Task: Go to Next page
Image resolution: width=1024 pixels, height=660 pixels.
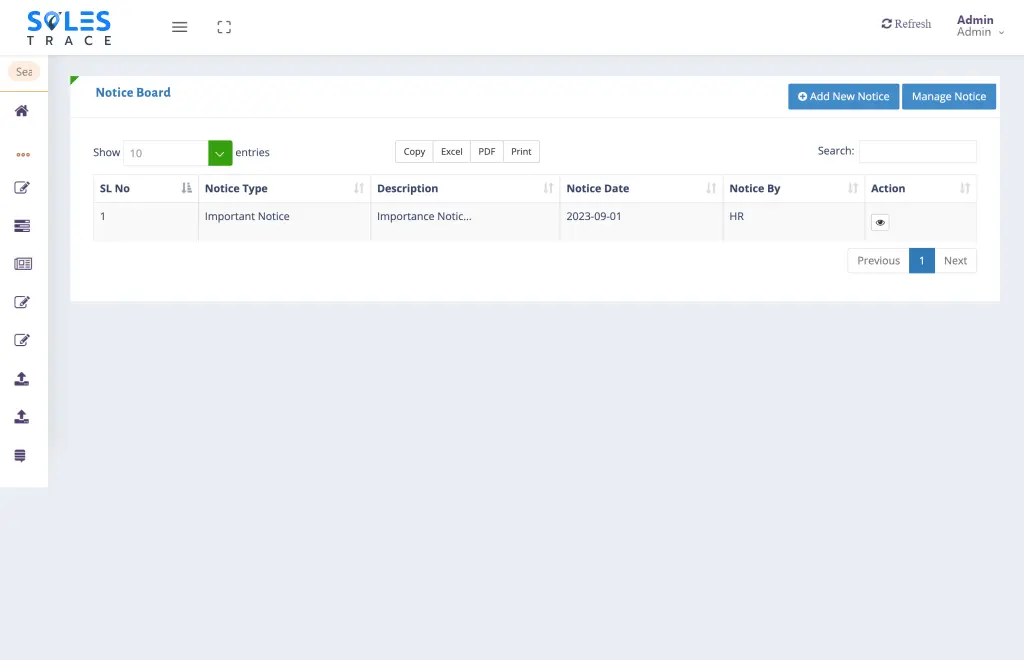Action: 955,260
